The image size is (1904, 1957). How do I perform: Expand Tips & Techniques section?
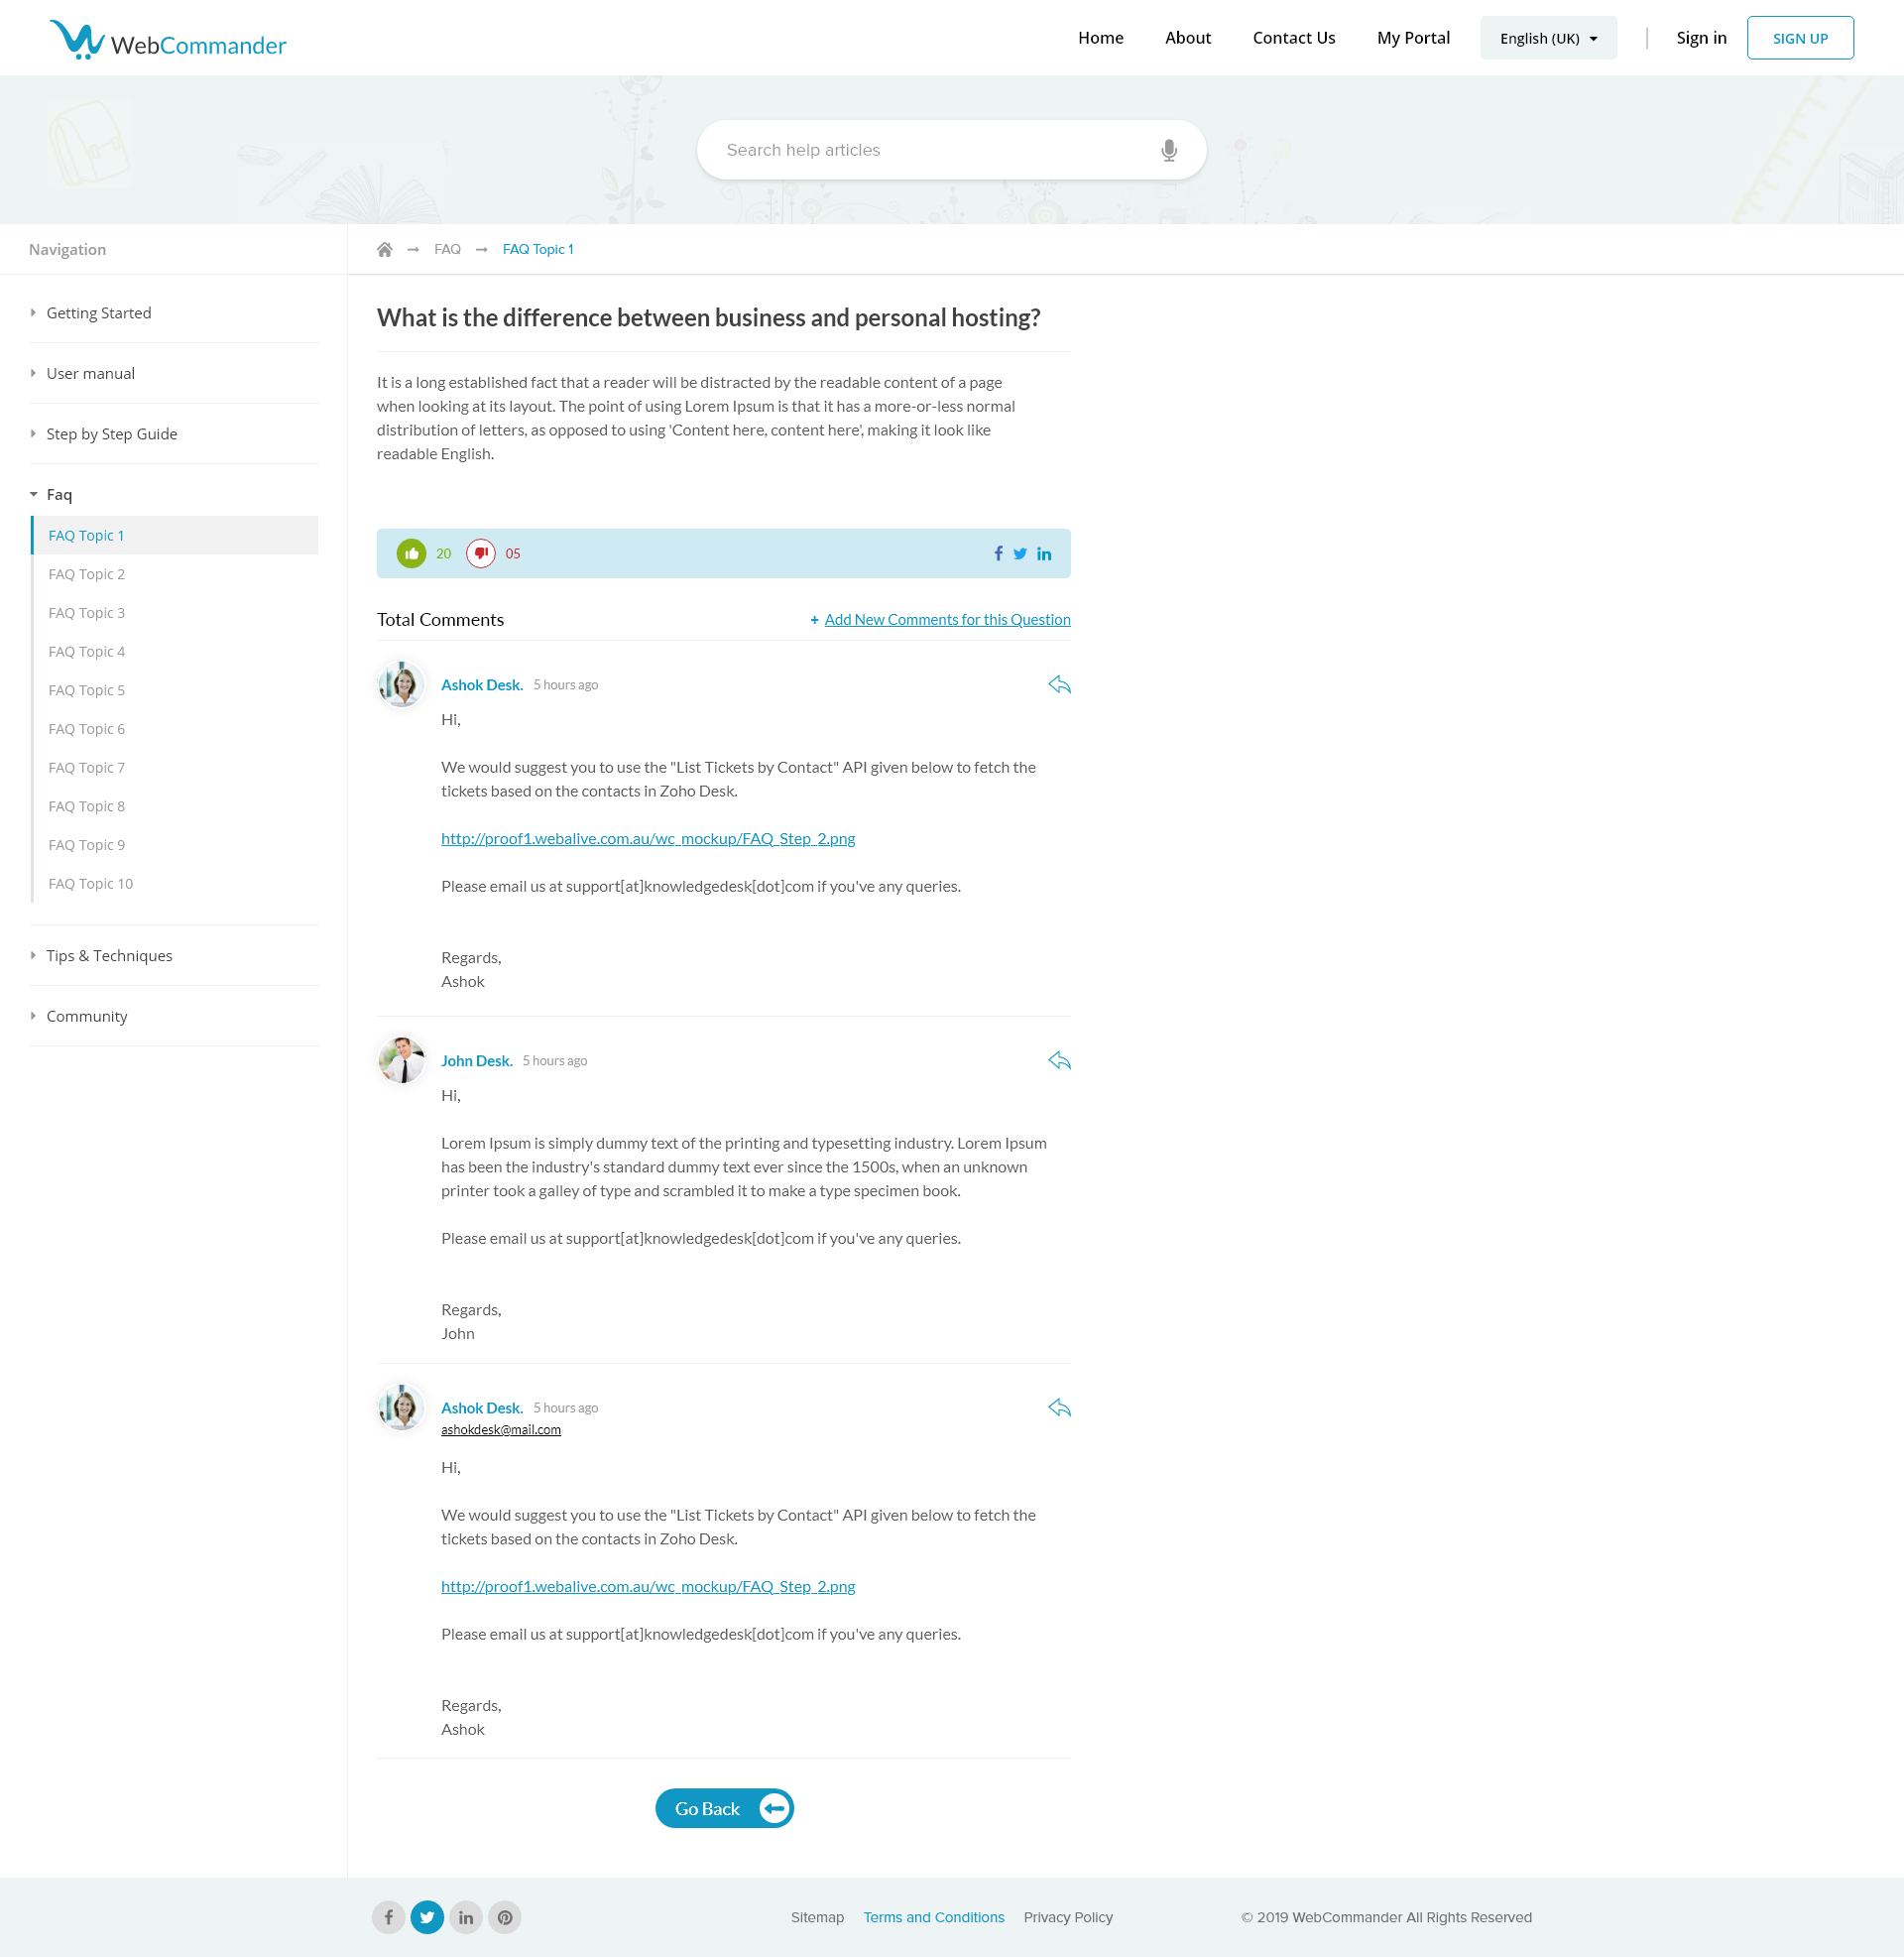coord(108,955)
